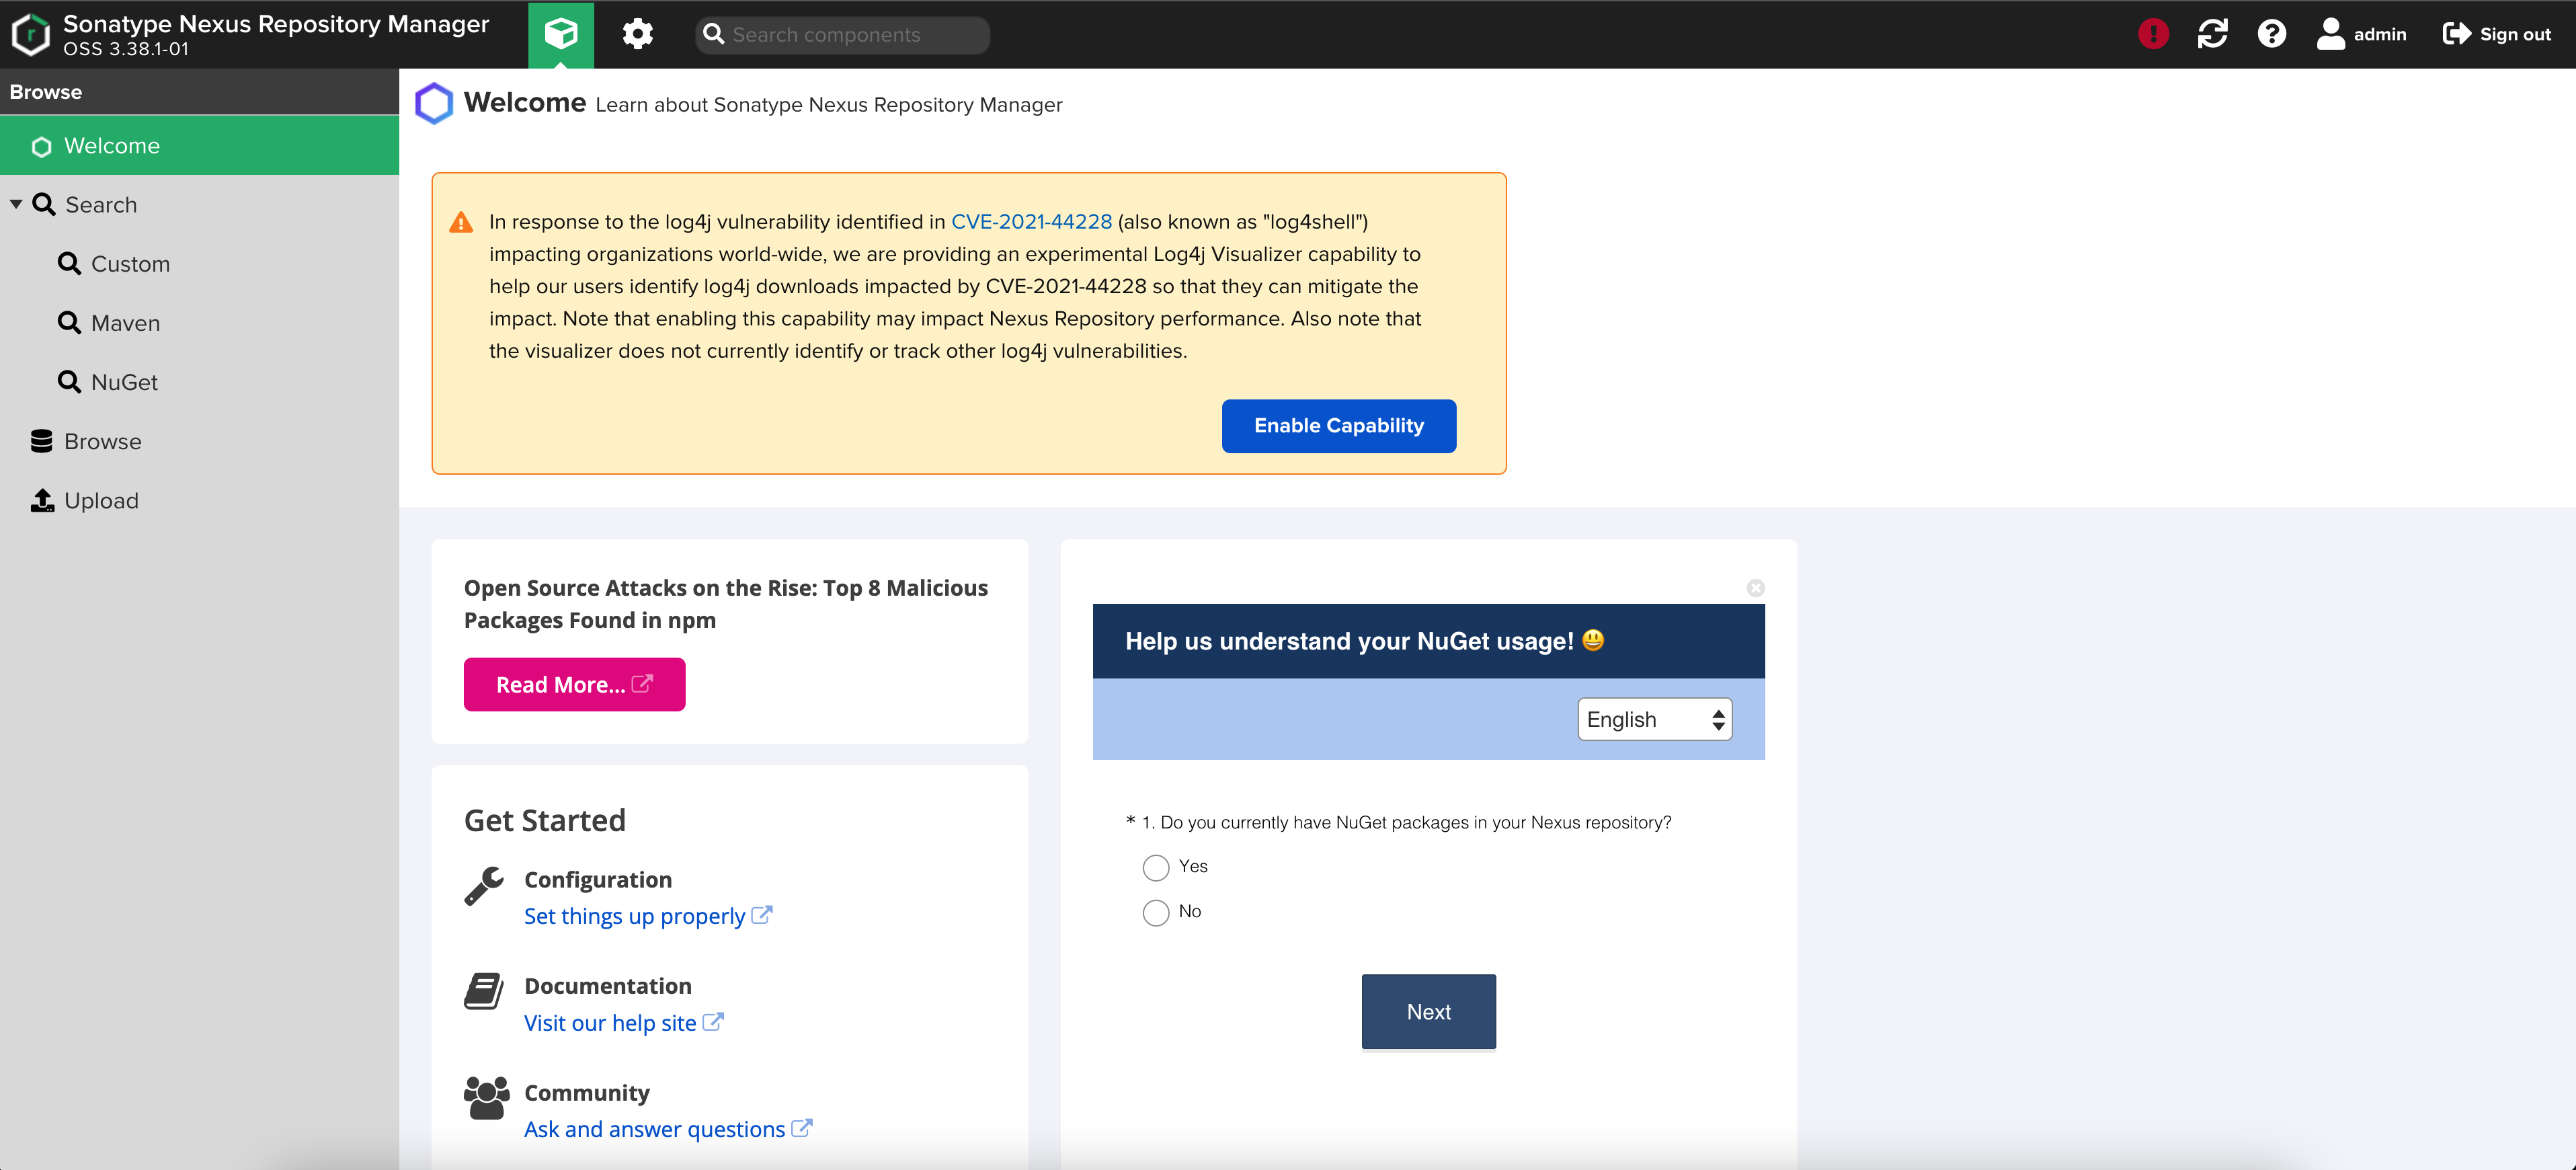This screenshot has height=1170, width=2576.
Task: Open Upload in the left sidebar
Action: (100, 500)
